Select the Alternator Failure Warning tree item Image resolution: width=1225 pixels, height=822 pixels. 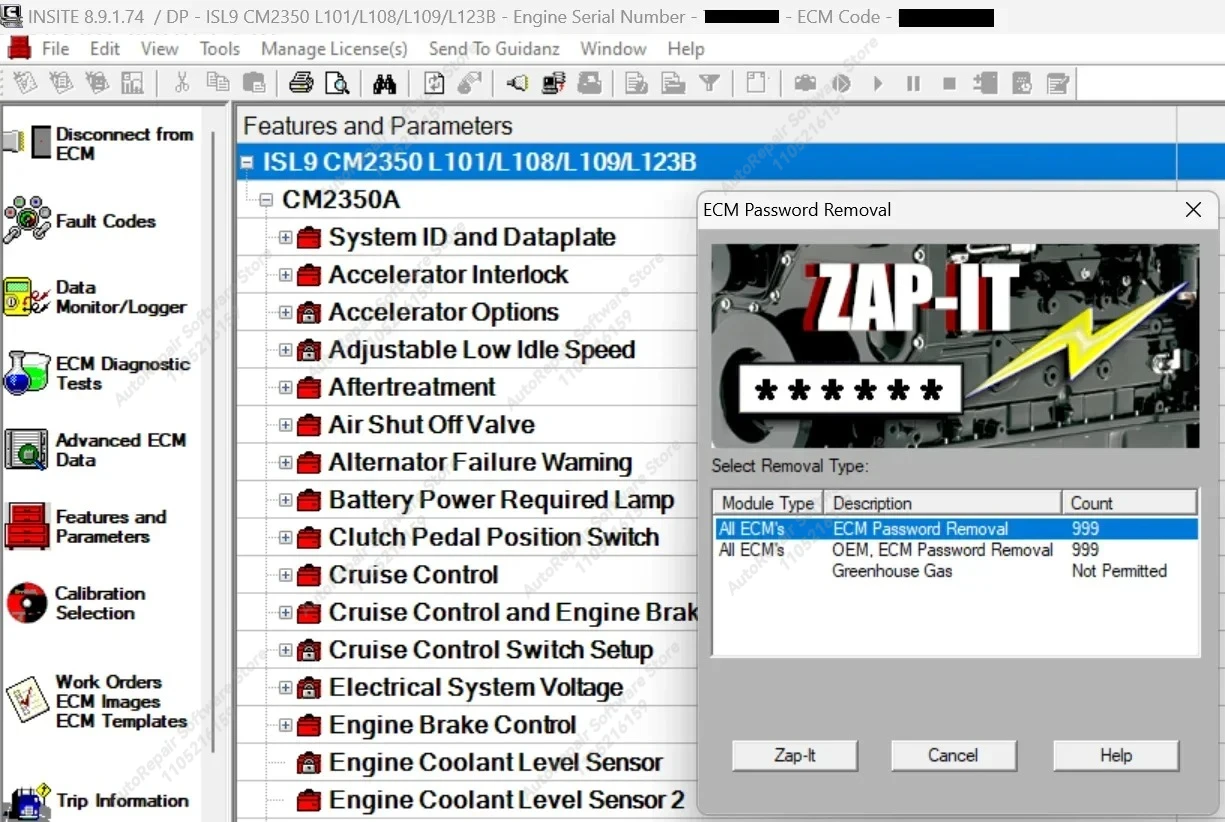click(480, 463)
